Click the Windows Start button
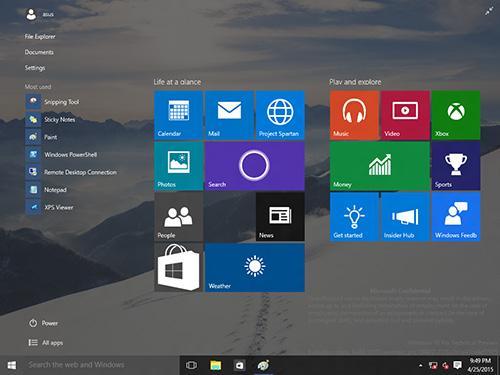Viewport: 500px width, 375px height. pos(12,365)
